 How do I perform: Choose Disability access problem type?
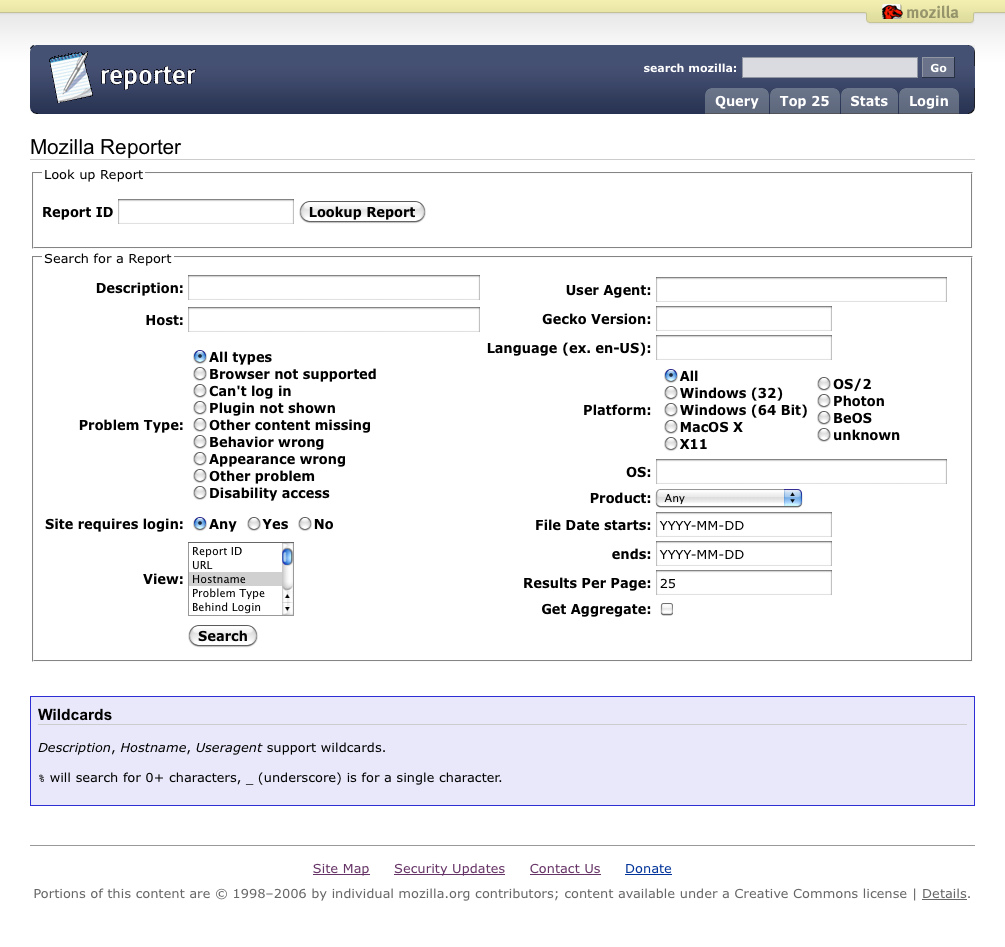pyautogui.click(x=200, y=493)
